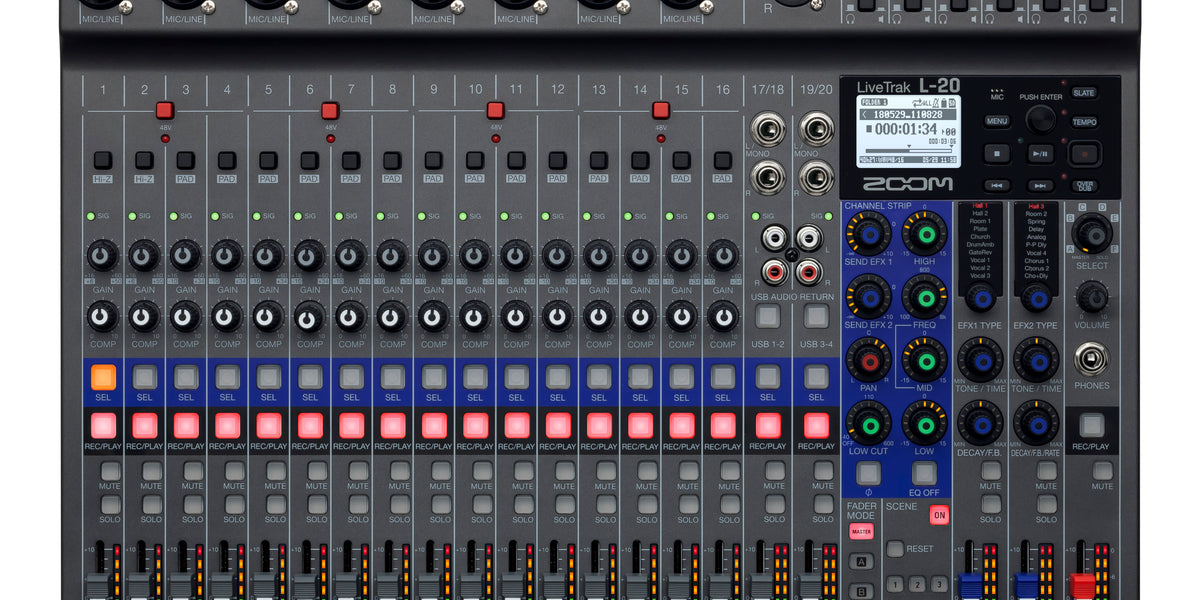Viewport: 1200px width, 600px height.
Task: Toggle the Hi-Z switch on channel 1
Action: [103, 160]
